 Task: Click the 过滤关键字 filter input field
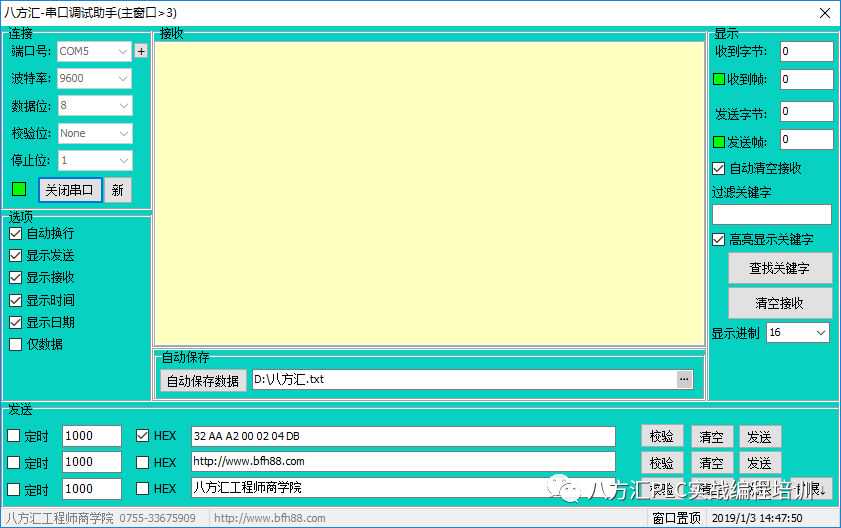771,215
